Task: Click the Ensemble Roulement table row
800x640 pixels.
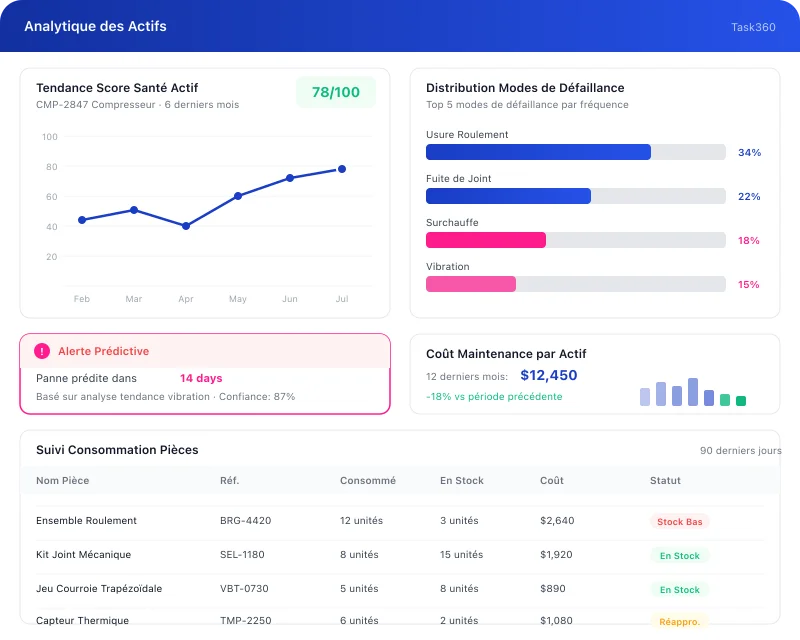Action: (x=86, y=521)
